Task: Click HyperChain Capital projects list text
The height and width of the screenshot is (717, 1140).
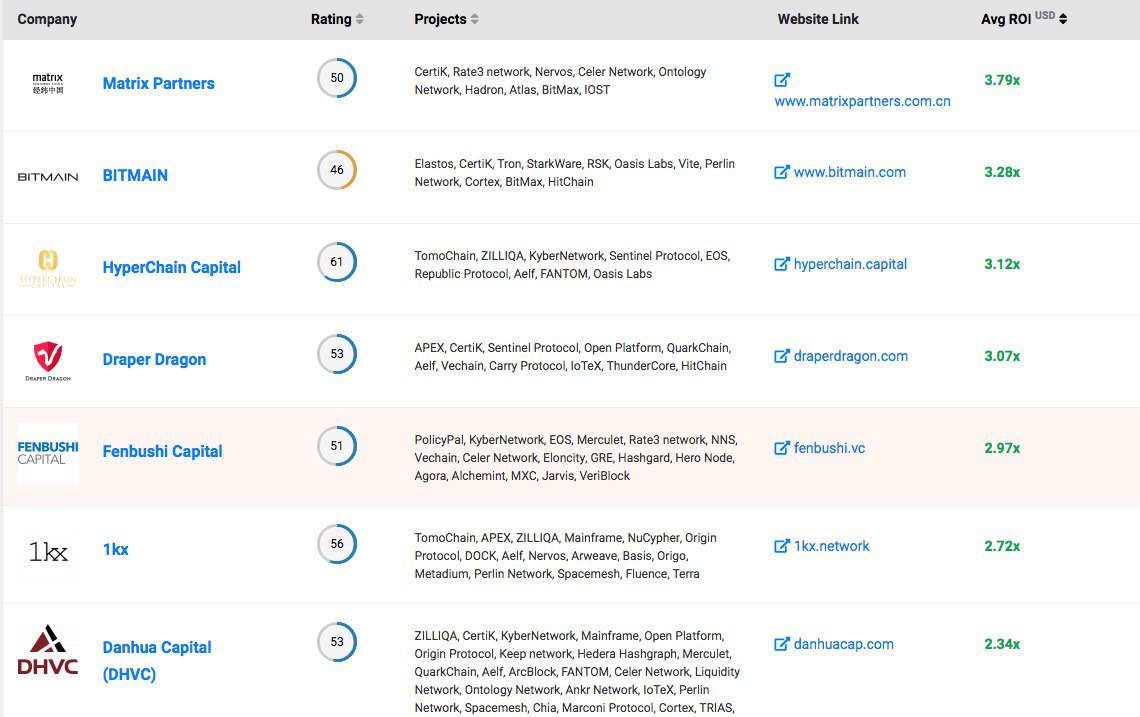Action: tap(572, 265)
